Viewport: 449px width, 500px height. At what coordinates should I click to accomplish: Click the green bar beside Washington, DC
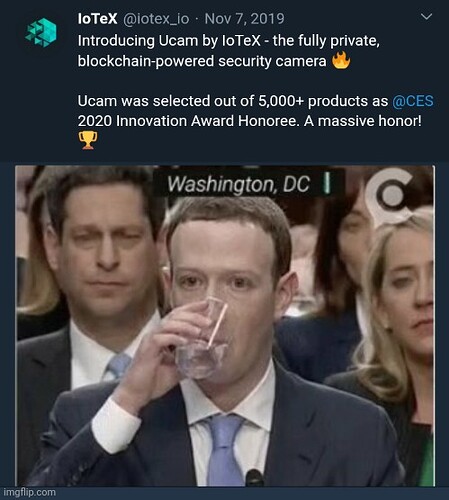[327, 183]
